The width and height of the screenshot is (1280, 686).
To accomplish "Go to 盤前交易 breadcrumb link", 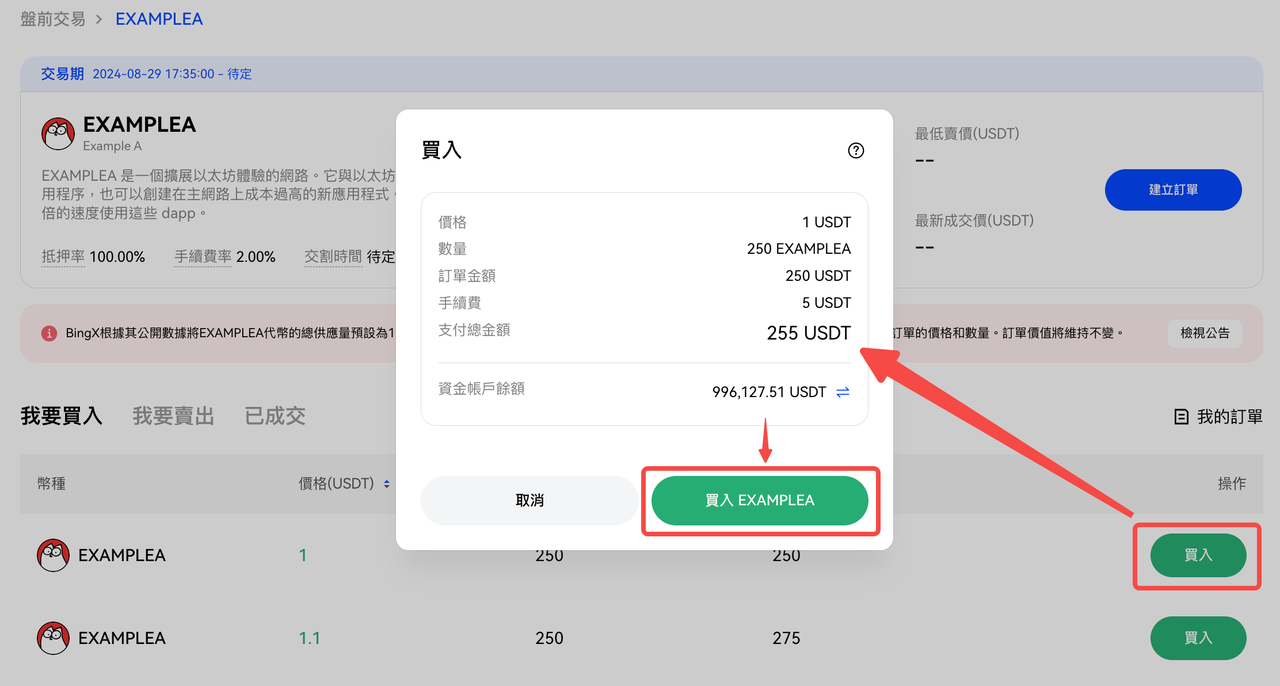I will 51,19.
